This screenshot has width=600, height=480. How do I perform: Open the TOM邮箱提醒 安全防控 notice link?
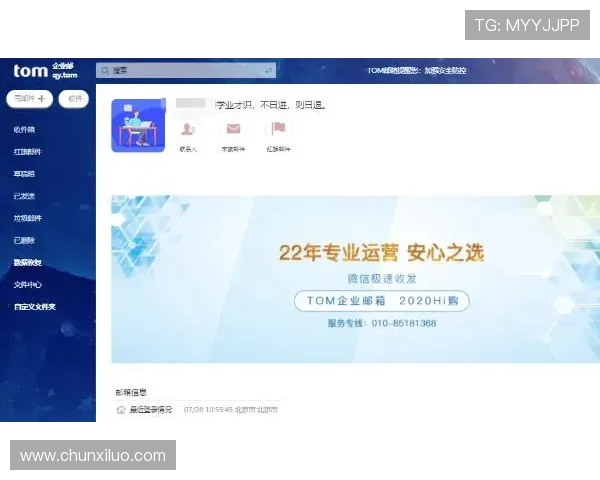pos(417,70)
